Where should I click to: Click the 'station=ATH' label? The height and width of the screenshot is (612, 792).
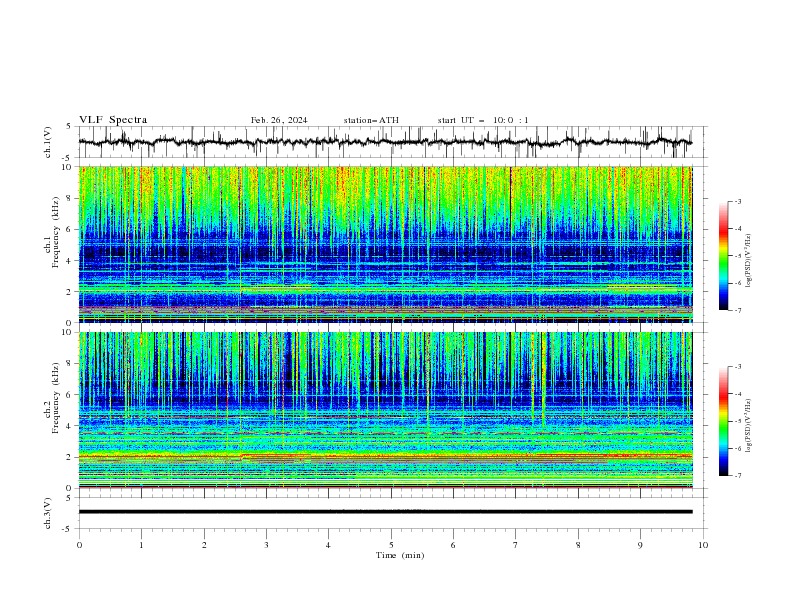(371, 120)
